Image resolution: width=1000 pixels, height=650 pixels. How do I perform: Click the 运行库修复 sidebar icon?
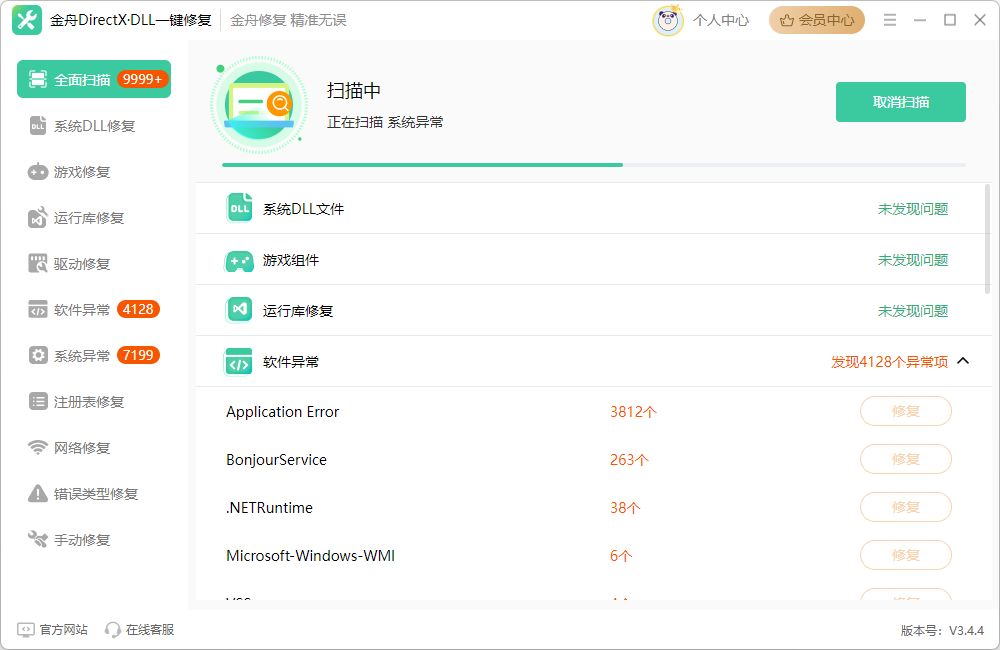click(38, 218)
